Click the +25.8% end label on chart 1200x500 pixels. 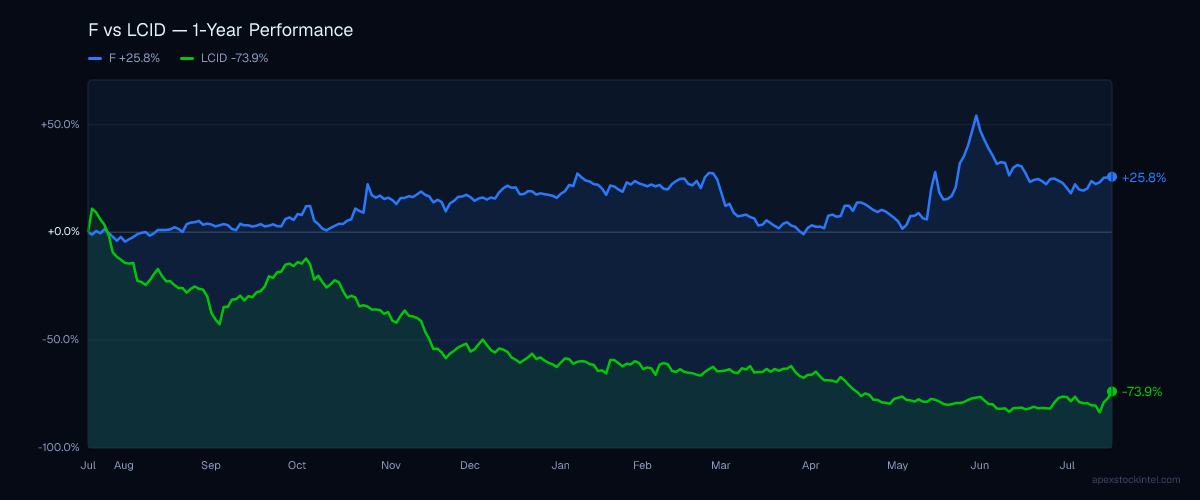[x=1144, y=178]
